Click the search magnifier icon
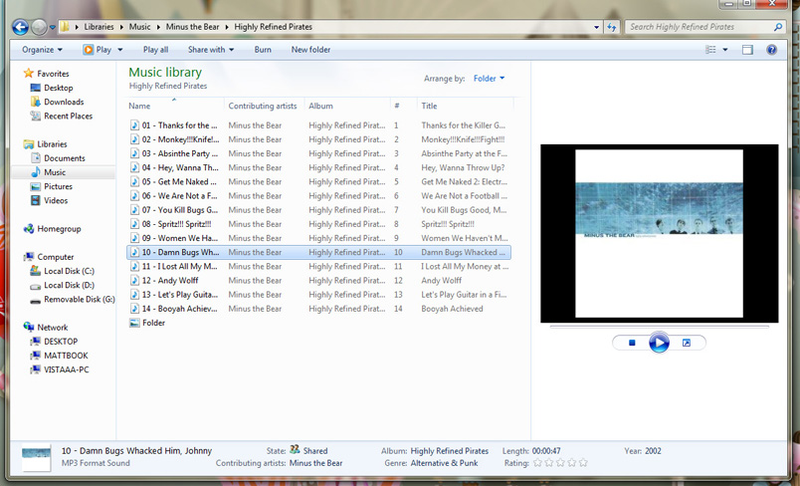800x486 pixels. [x=778, y=27]
